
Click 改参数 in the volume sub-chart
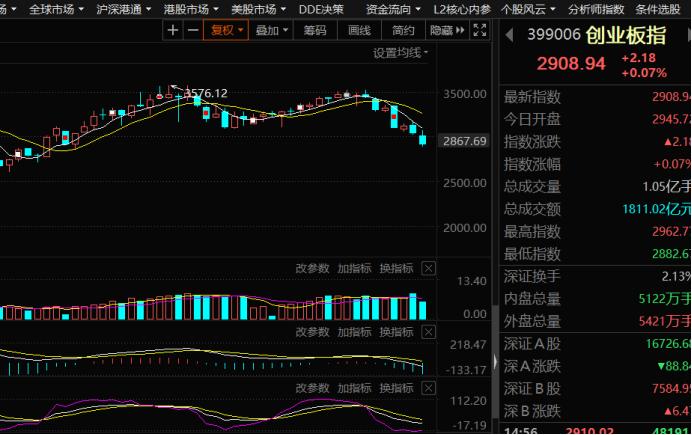(x=312, y=268)
